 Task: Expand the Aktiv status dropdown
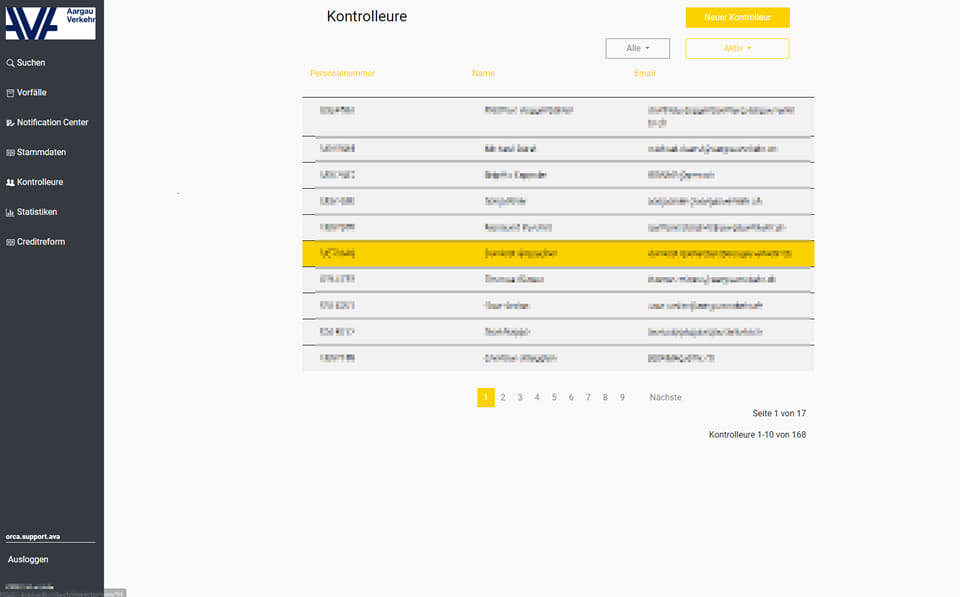point(736,48)
